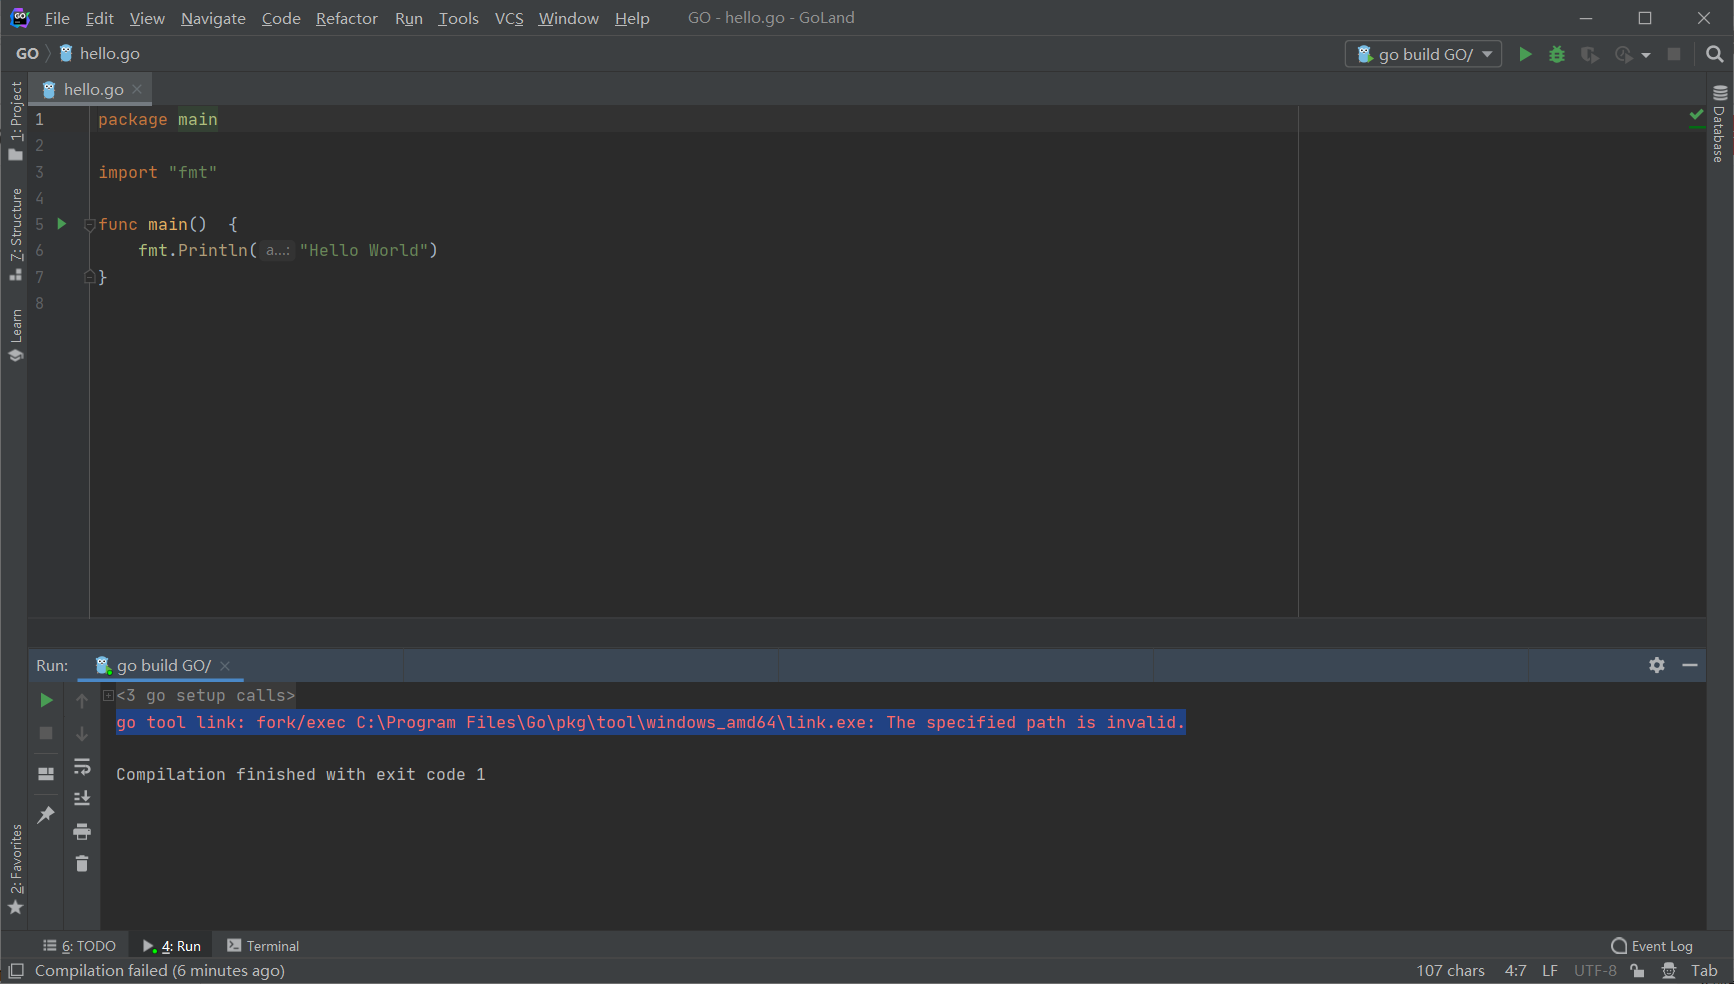Screen dimensions: 1734x984
Task: Open the Tools menu
Action: 458,18
